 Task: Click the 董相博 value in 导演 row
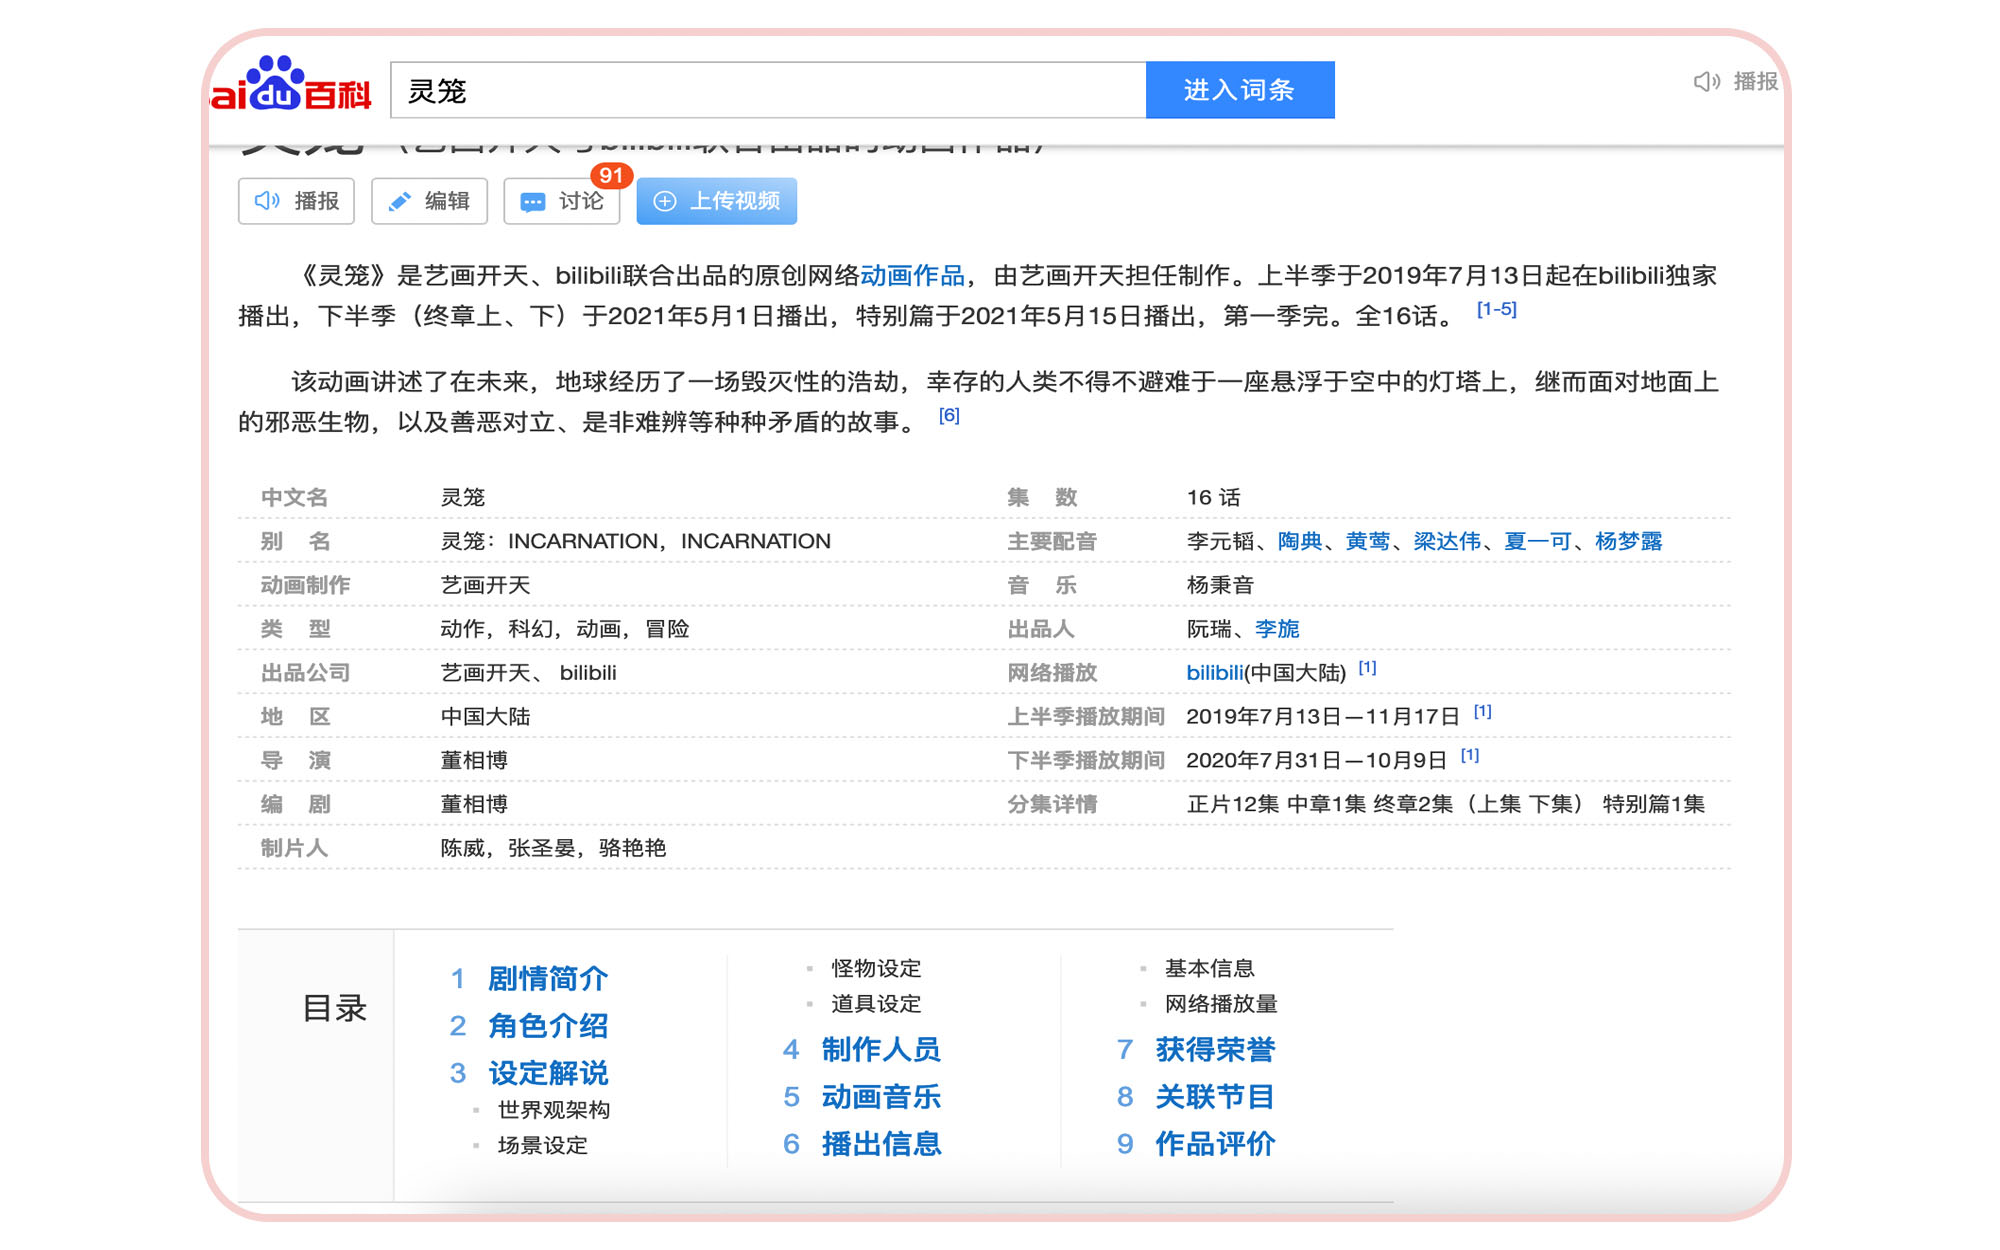474,760
